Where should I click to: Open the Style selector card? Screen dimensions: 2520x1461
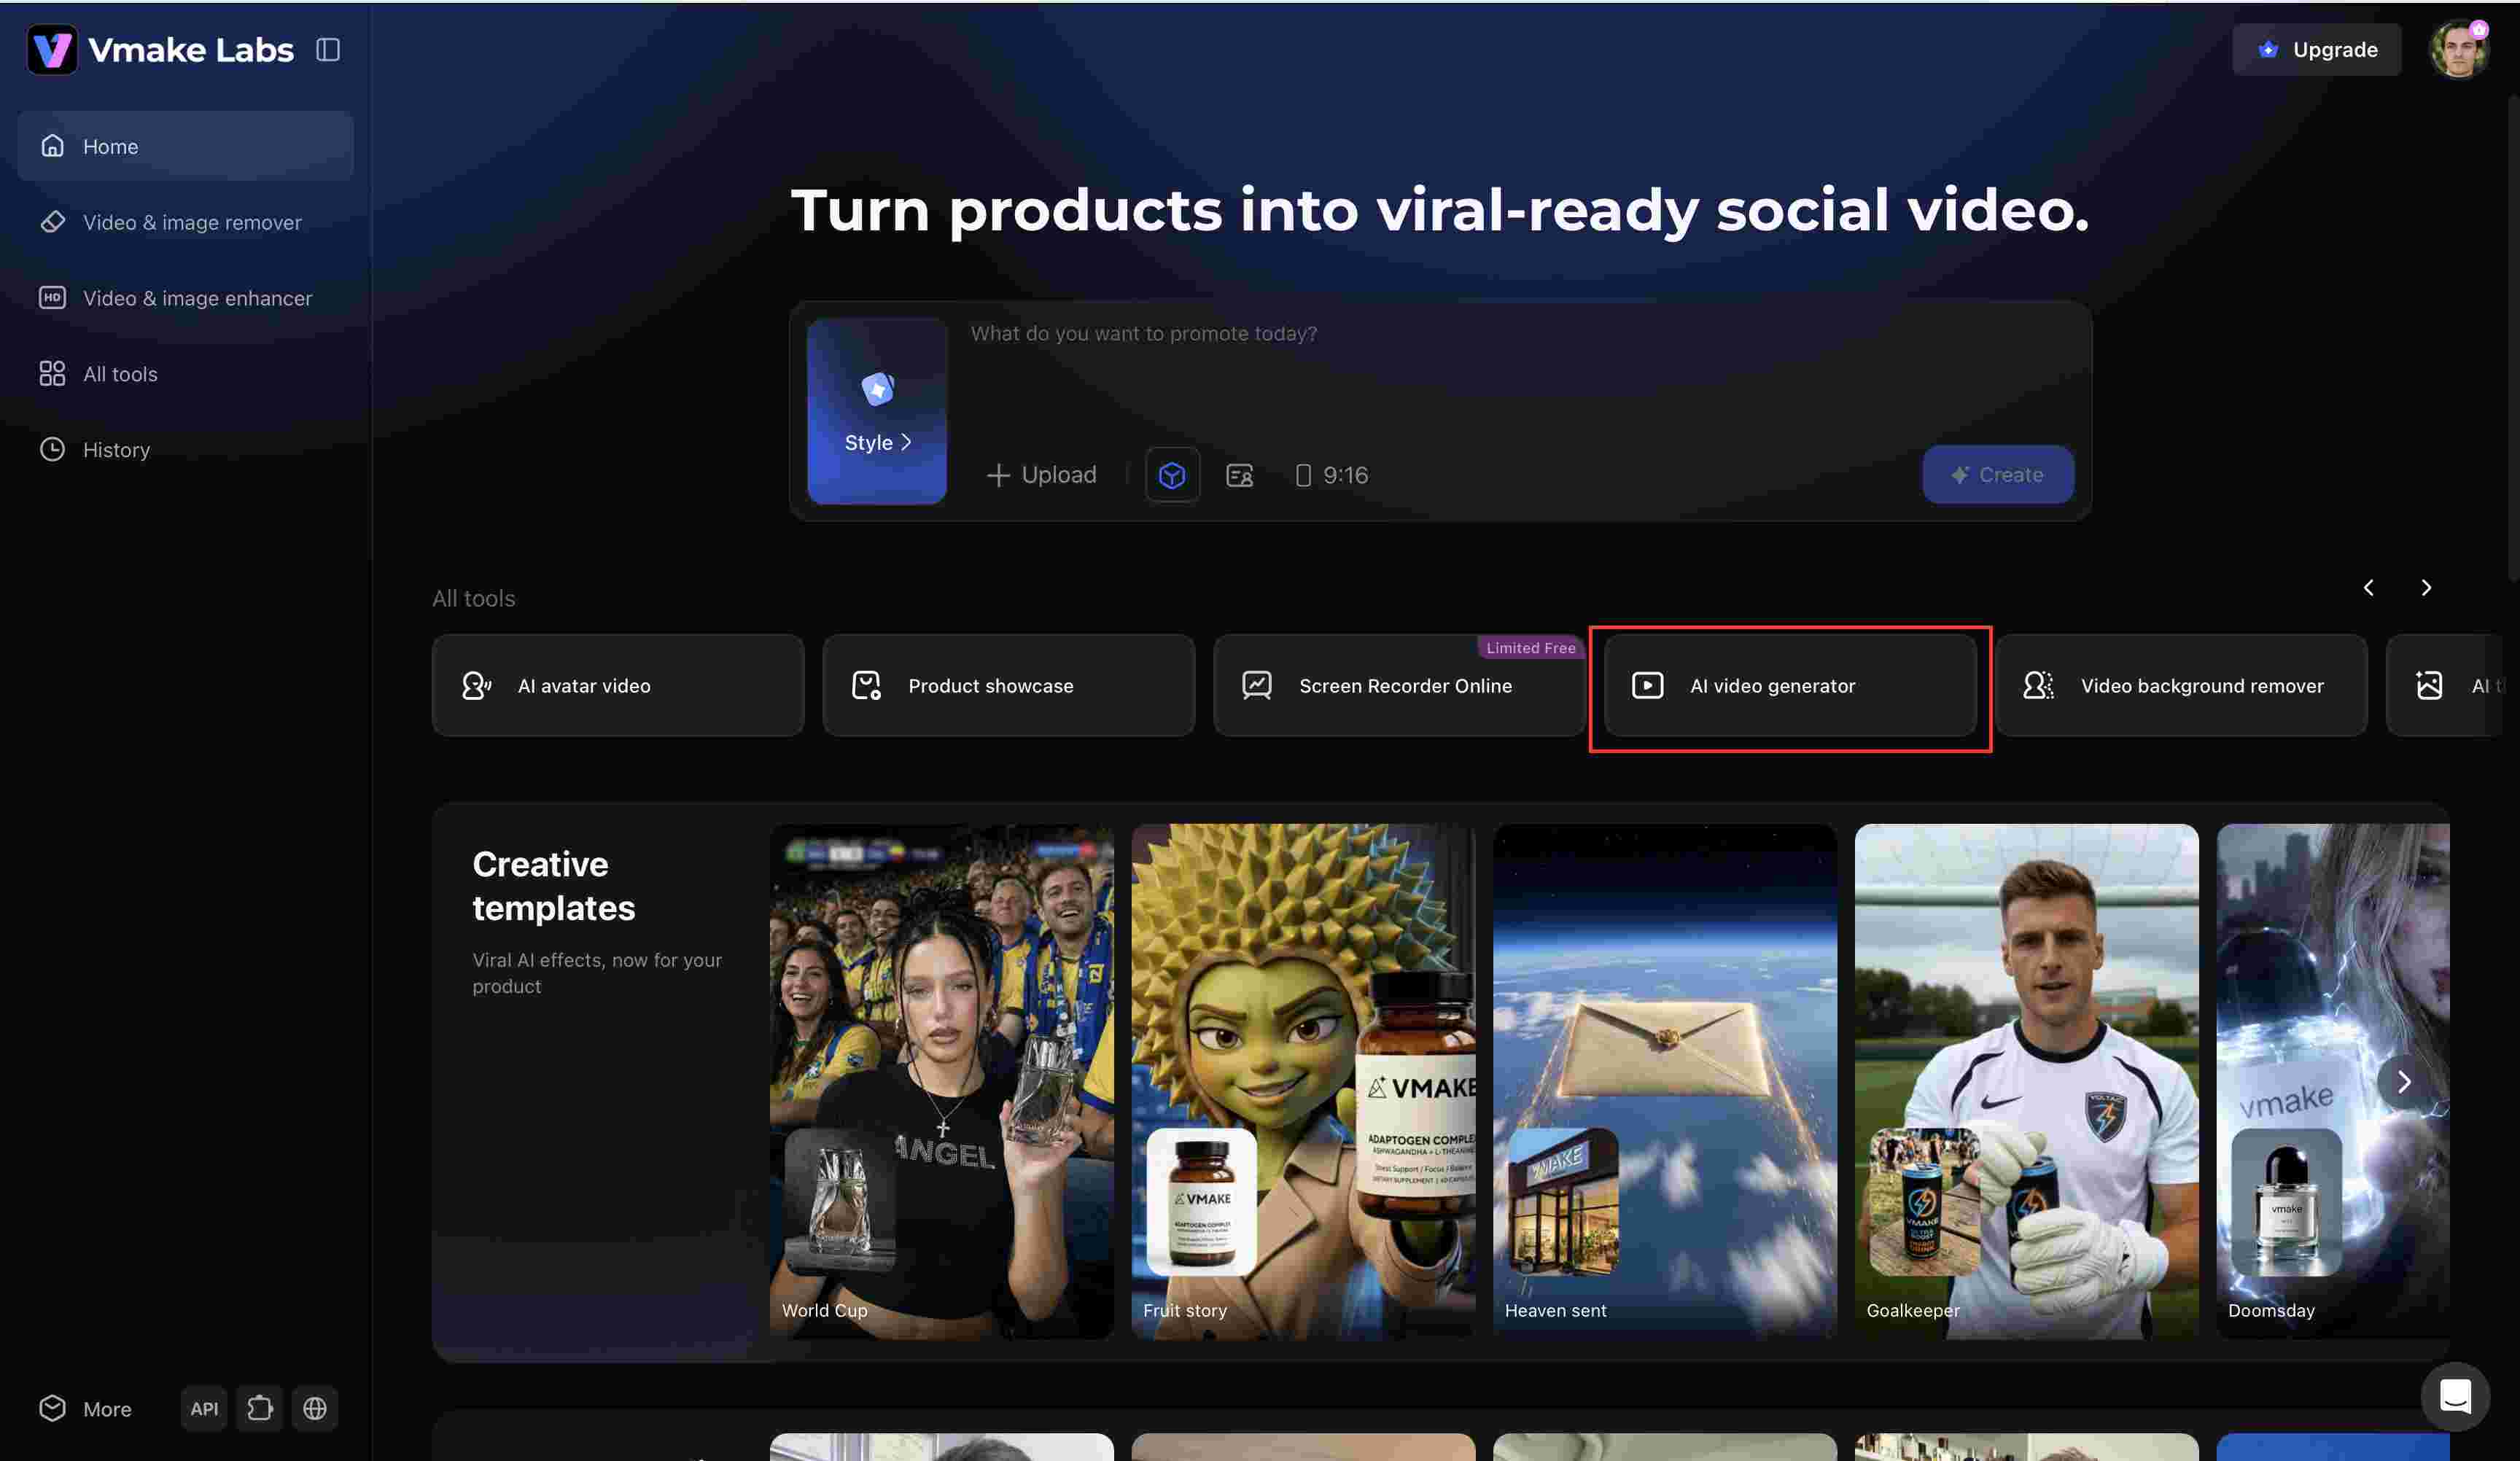pyautogui.click(x=877, y=411)
